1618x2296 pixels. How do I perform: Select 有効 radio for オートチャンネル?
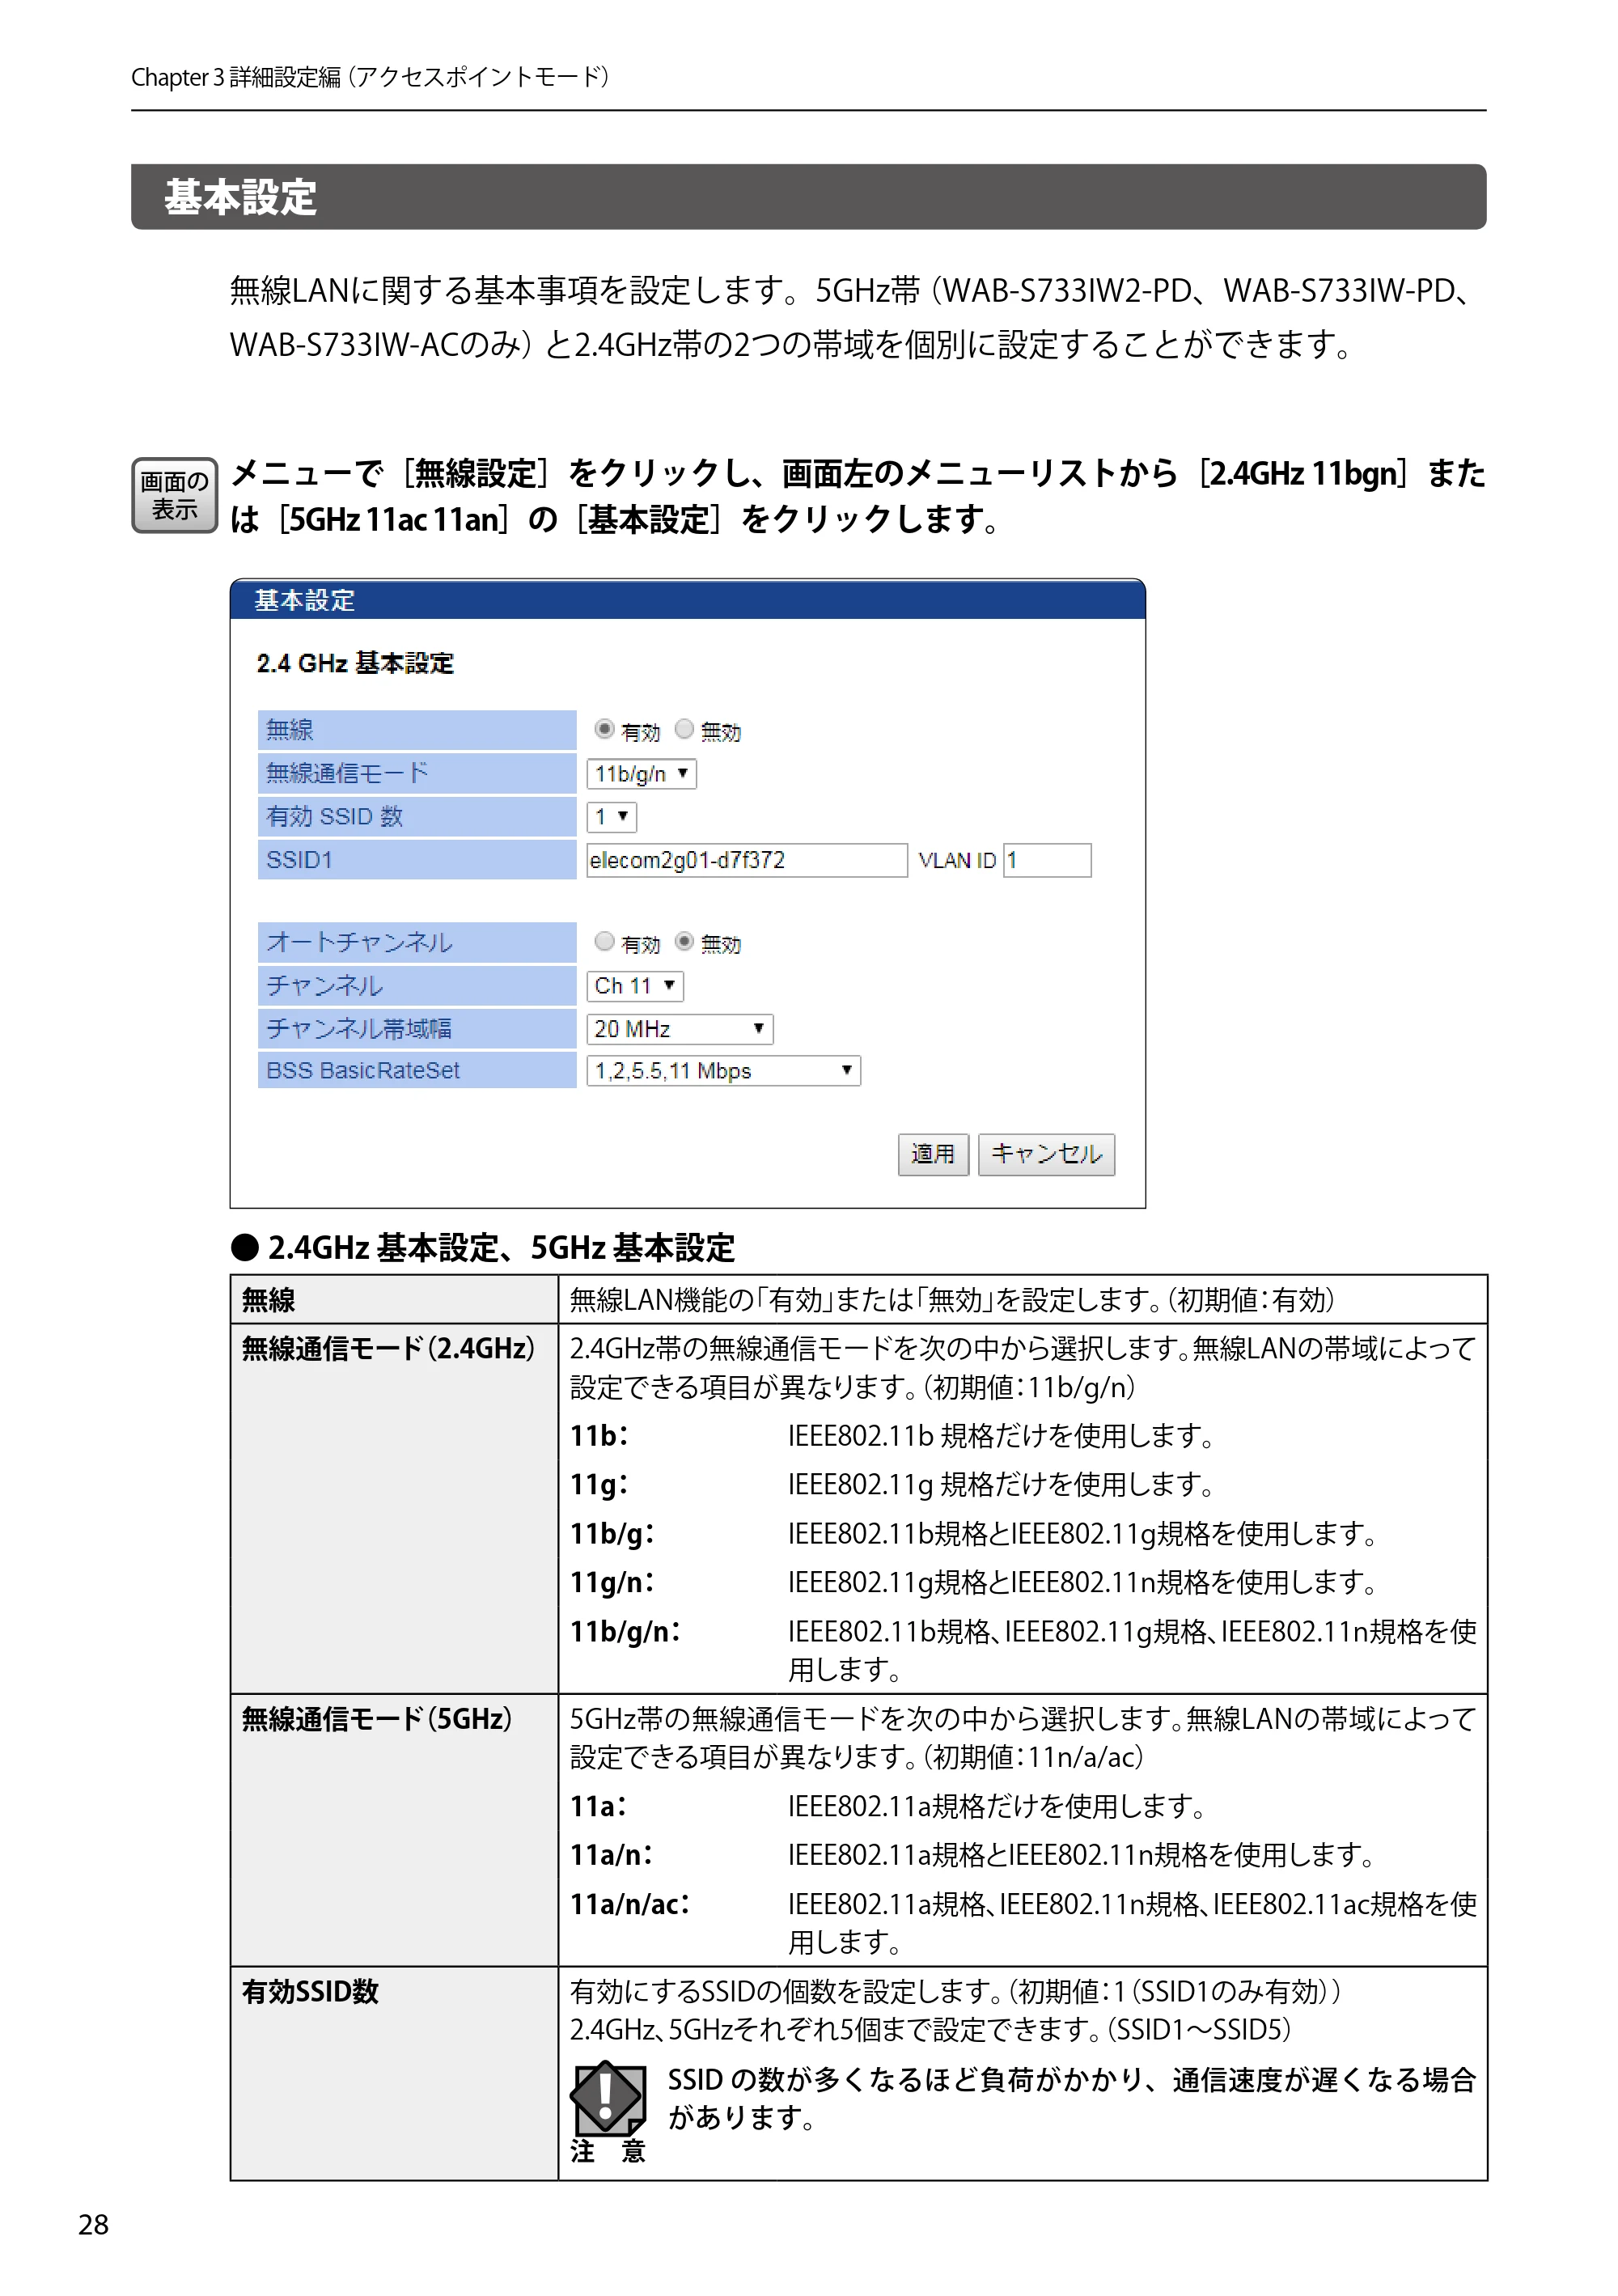(x=604, y=941)
